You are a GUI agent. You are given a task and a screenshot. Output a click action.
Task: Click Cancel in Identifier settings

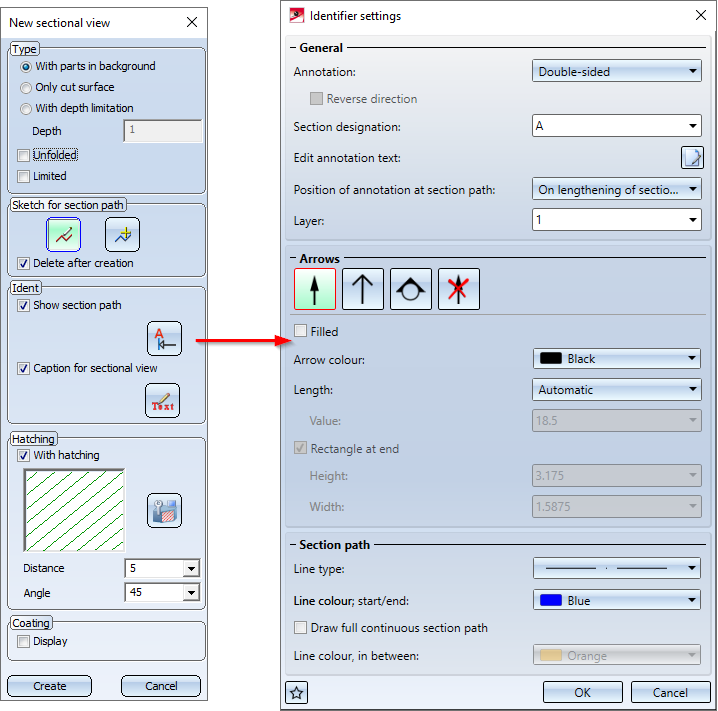tap(670, 692)
